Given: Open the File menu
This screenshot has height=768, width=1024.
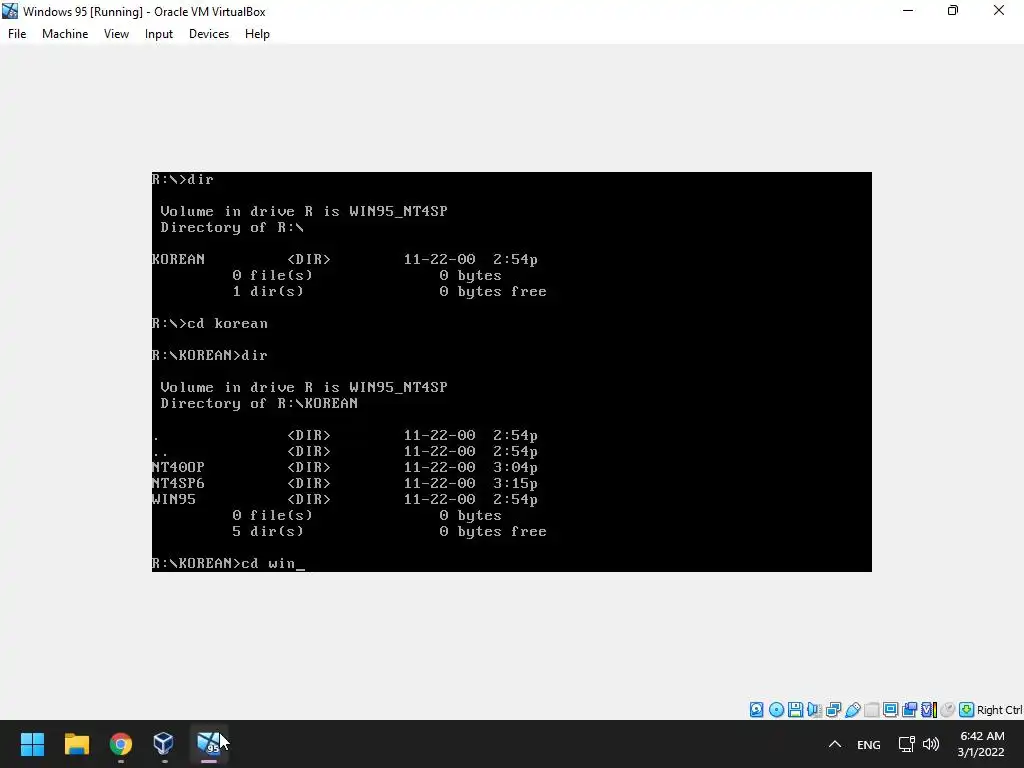Looking at the screenshot, I should tap(17, 34).
